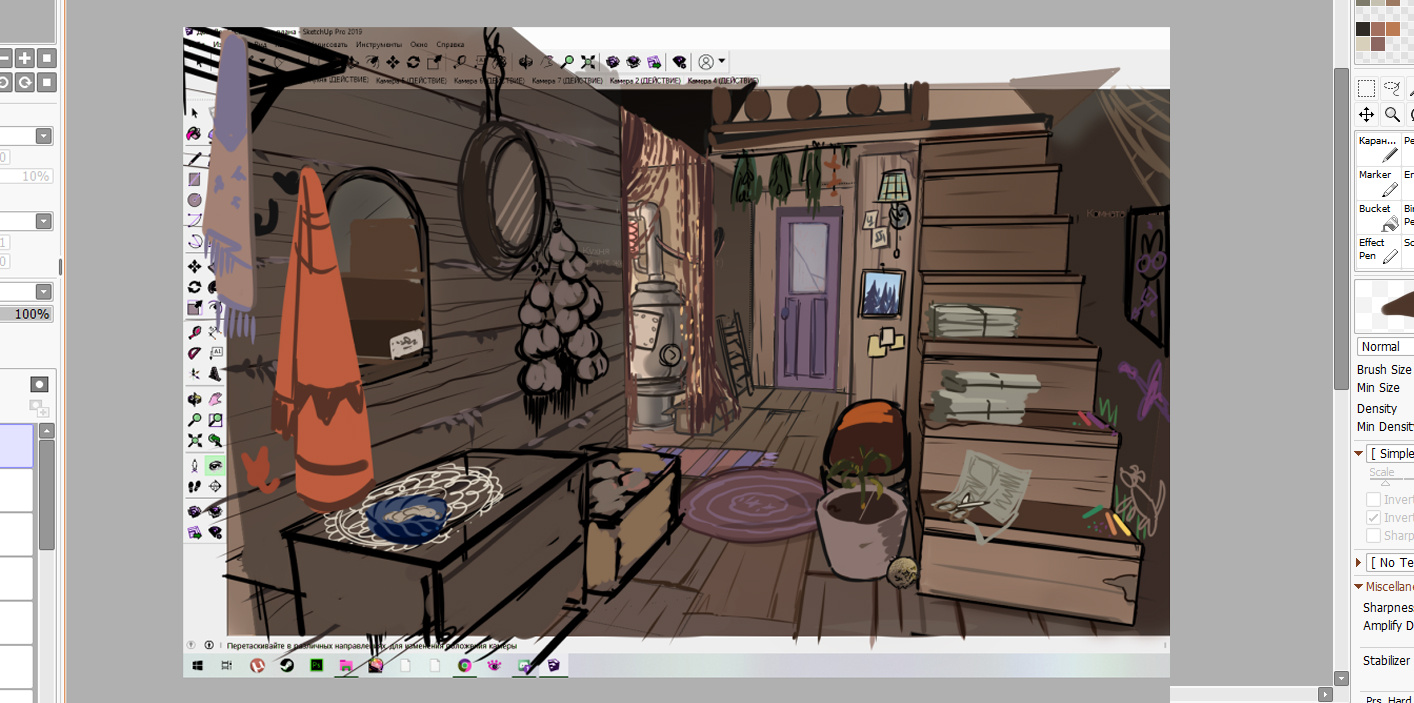Image resolution: width=1414 pixels, height=703 pixels.
Task: Click the Windows Start icon in painted taskbar
Action: point(198,665)
